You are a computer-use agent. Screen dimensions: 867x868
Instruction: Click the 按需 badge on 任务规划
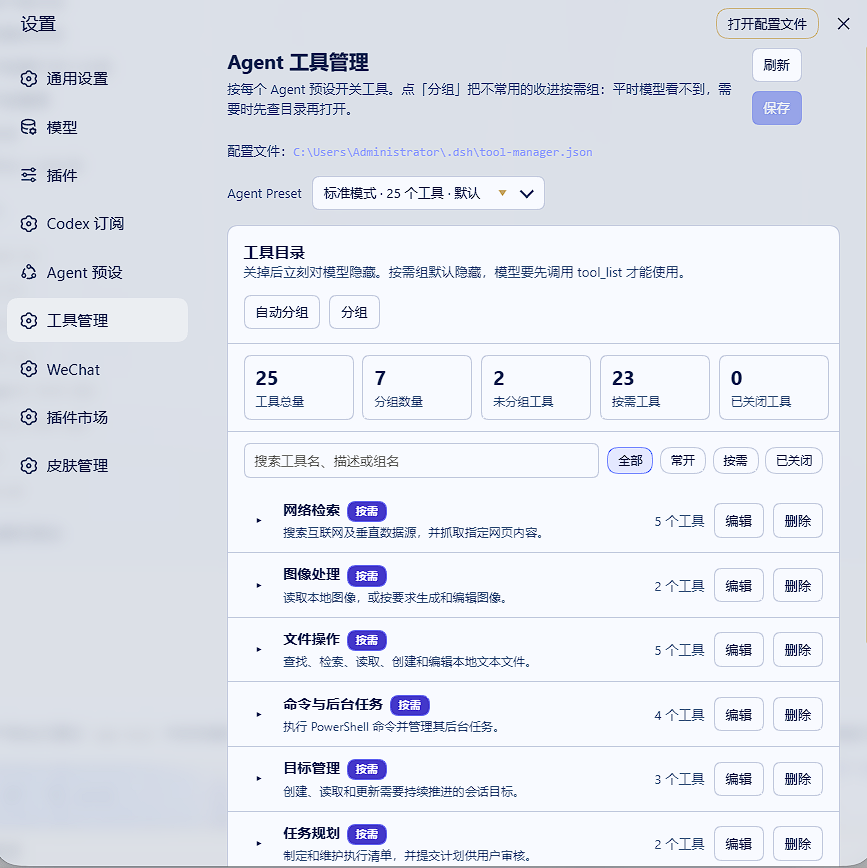point(367,834)
